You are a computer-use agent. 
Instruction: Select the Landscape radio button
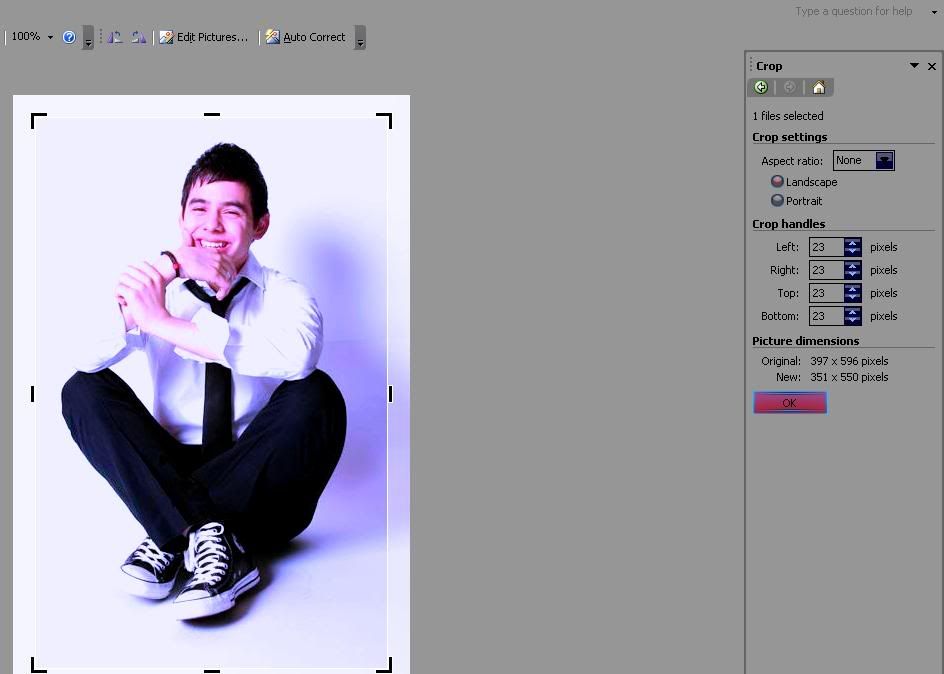[777, 182]
